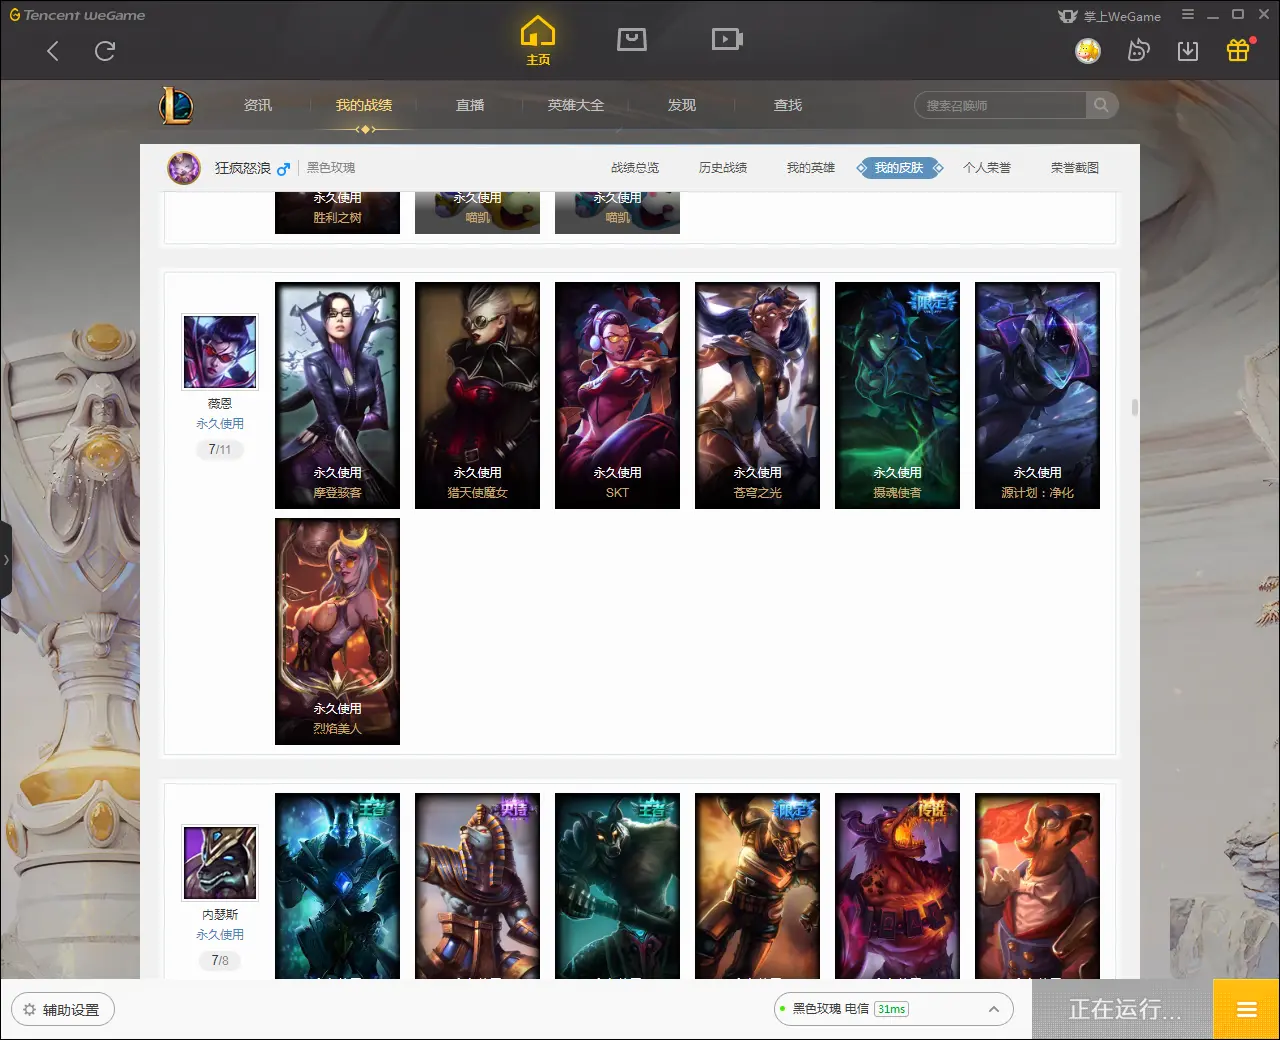Open the gift box icon
1280x1040 pixels.
point(1239,49)
